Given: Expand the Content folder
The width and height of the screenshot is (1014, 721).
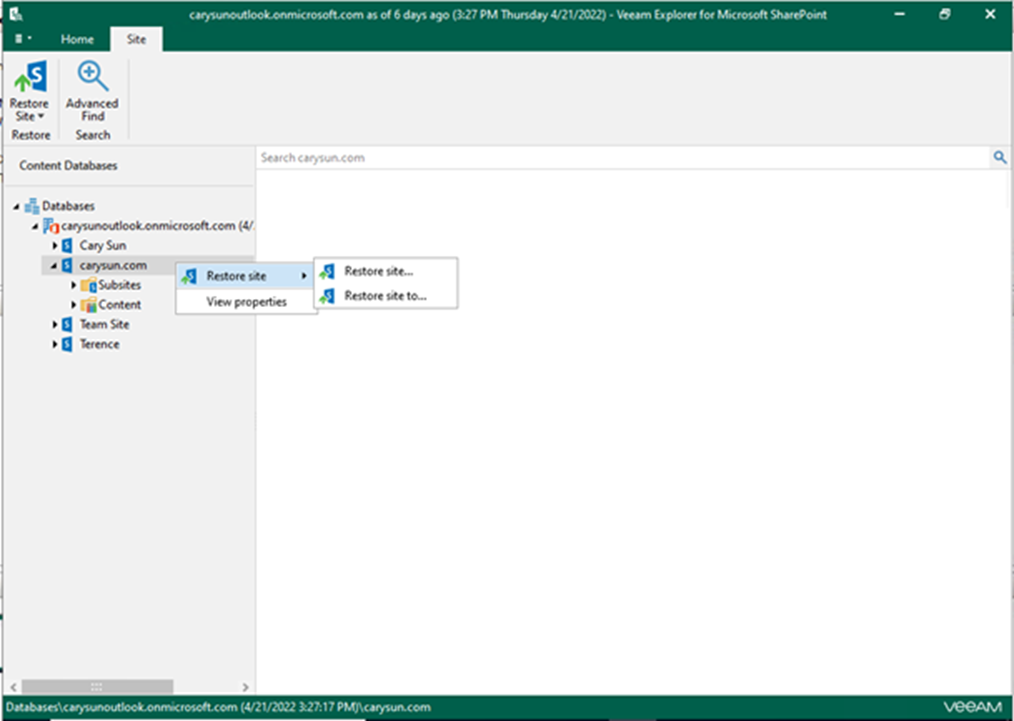Looking at the screenshot, I should (74, 305).
